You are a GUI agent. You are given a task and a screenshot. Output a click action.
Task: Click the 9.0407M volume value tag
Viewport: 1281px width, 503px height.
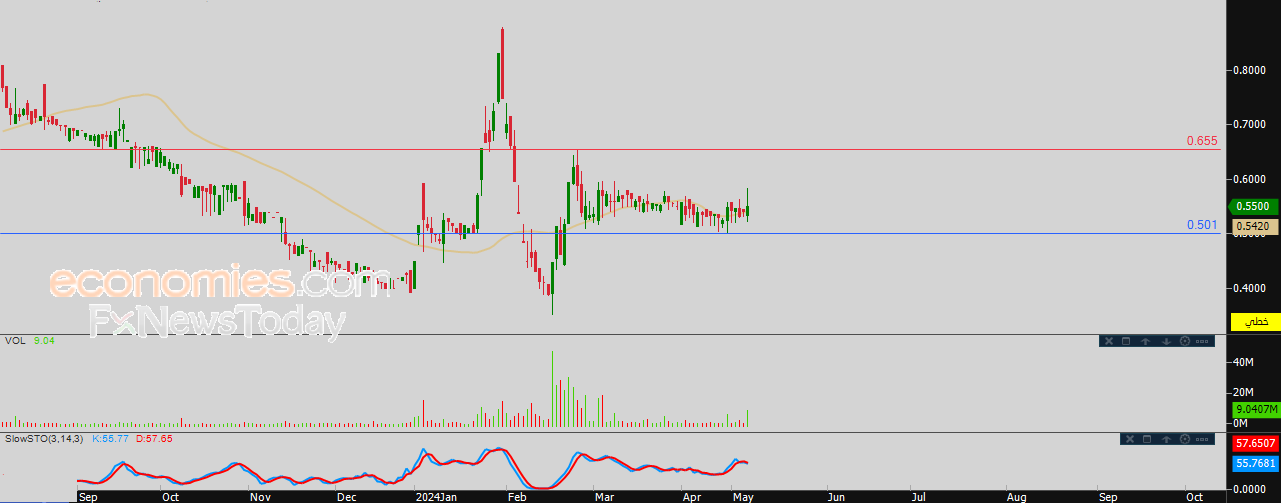pos(1255,409)
